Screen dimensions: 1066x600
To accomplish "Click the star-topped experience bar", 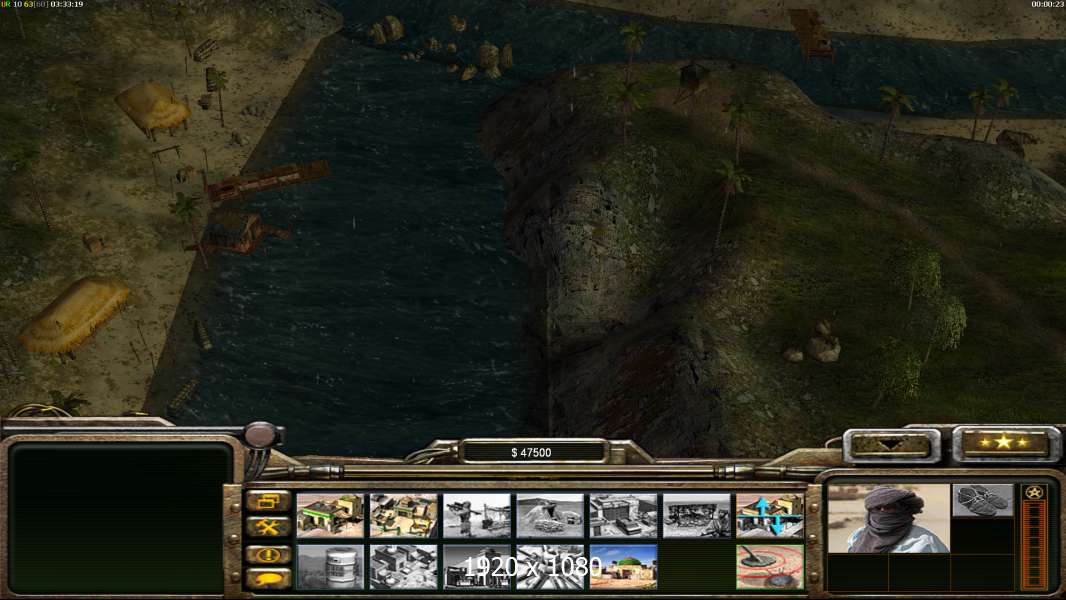I will pyautogui.click(x=1034, y=537).
